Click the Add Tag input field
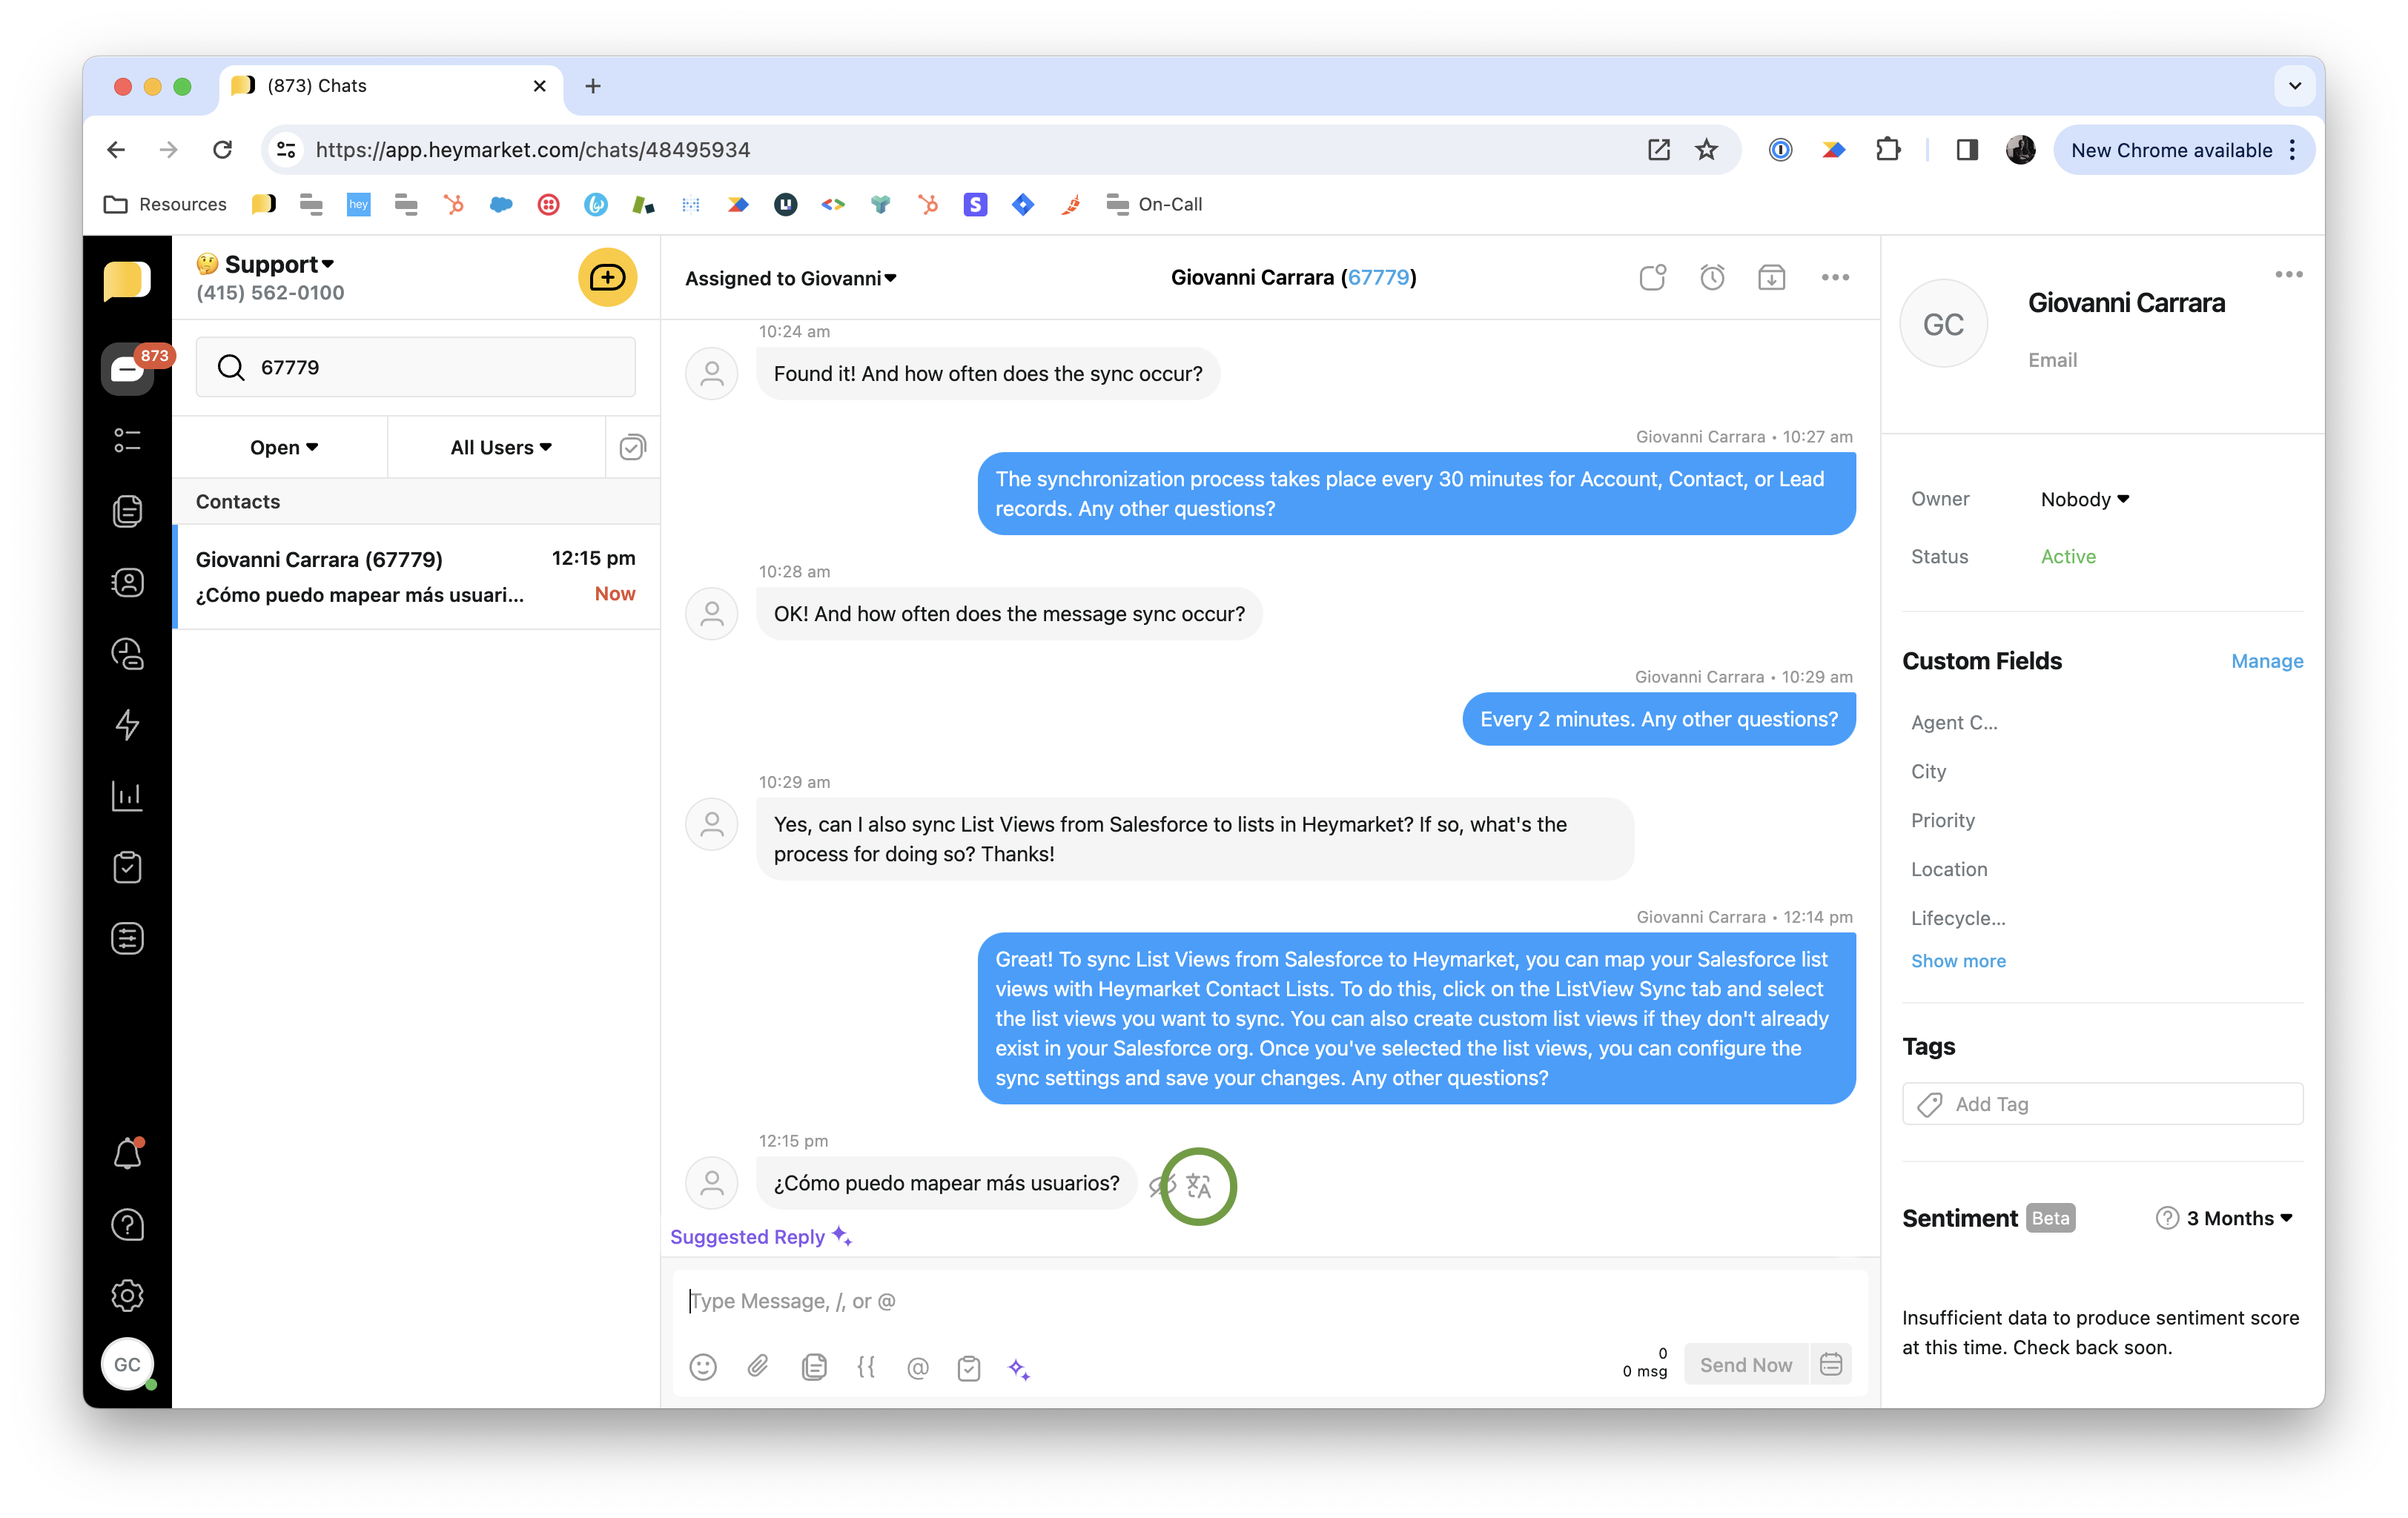Image resolution: width=2408 pixels, height=1518 pixels. tap(2102, 1104)
